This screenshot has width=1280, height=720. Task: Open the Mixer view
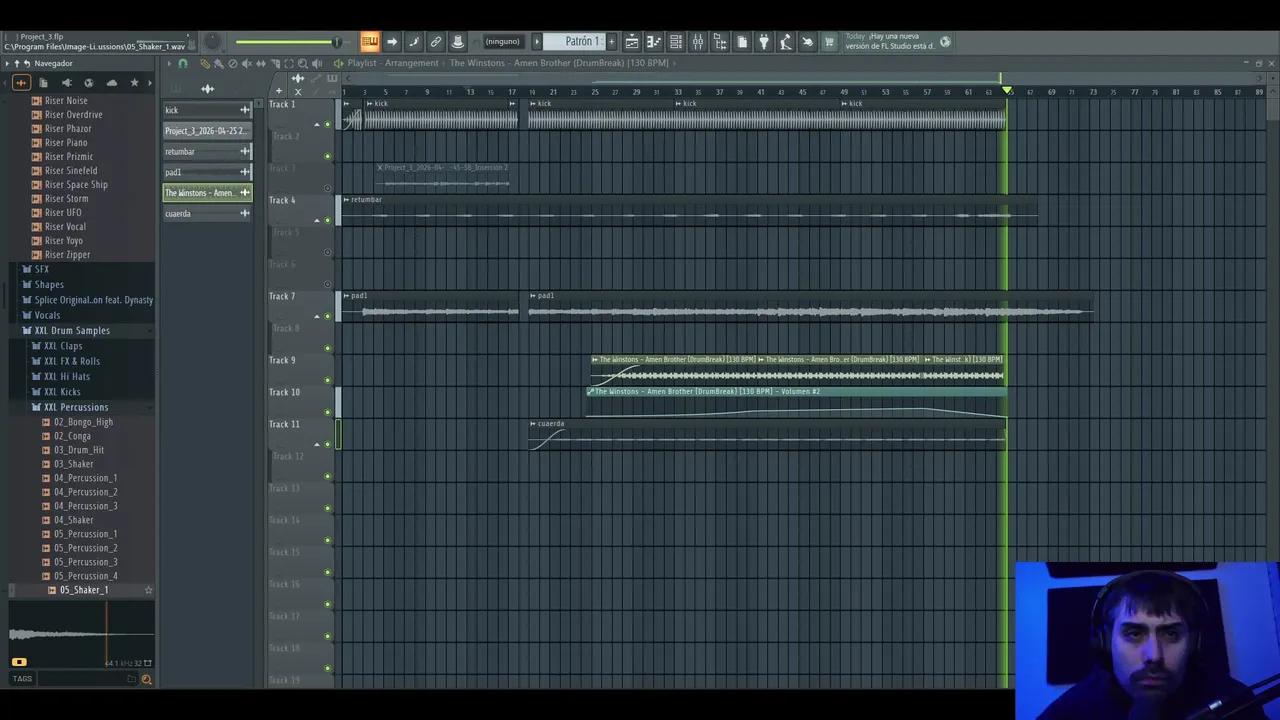pos(698,42)
